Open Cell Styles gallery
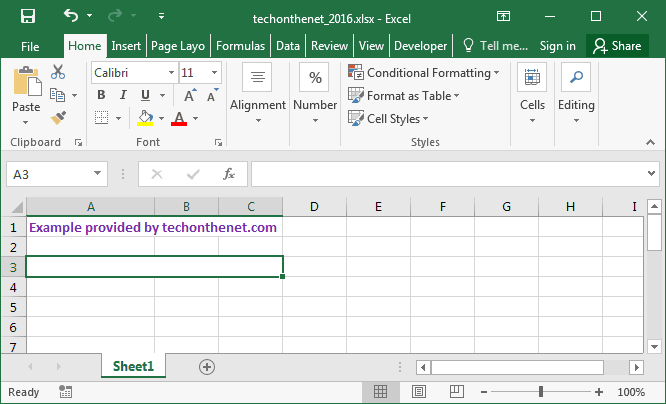The height and width of the screenshot is (404, 666). click(x=388, y=119)
